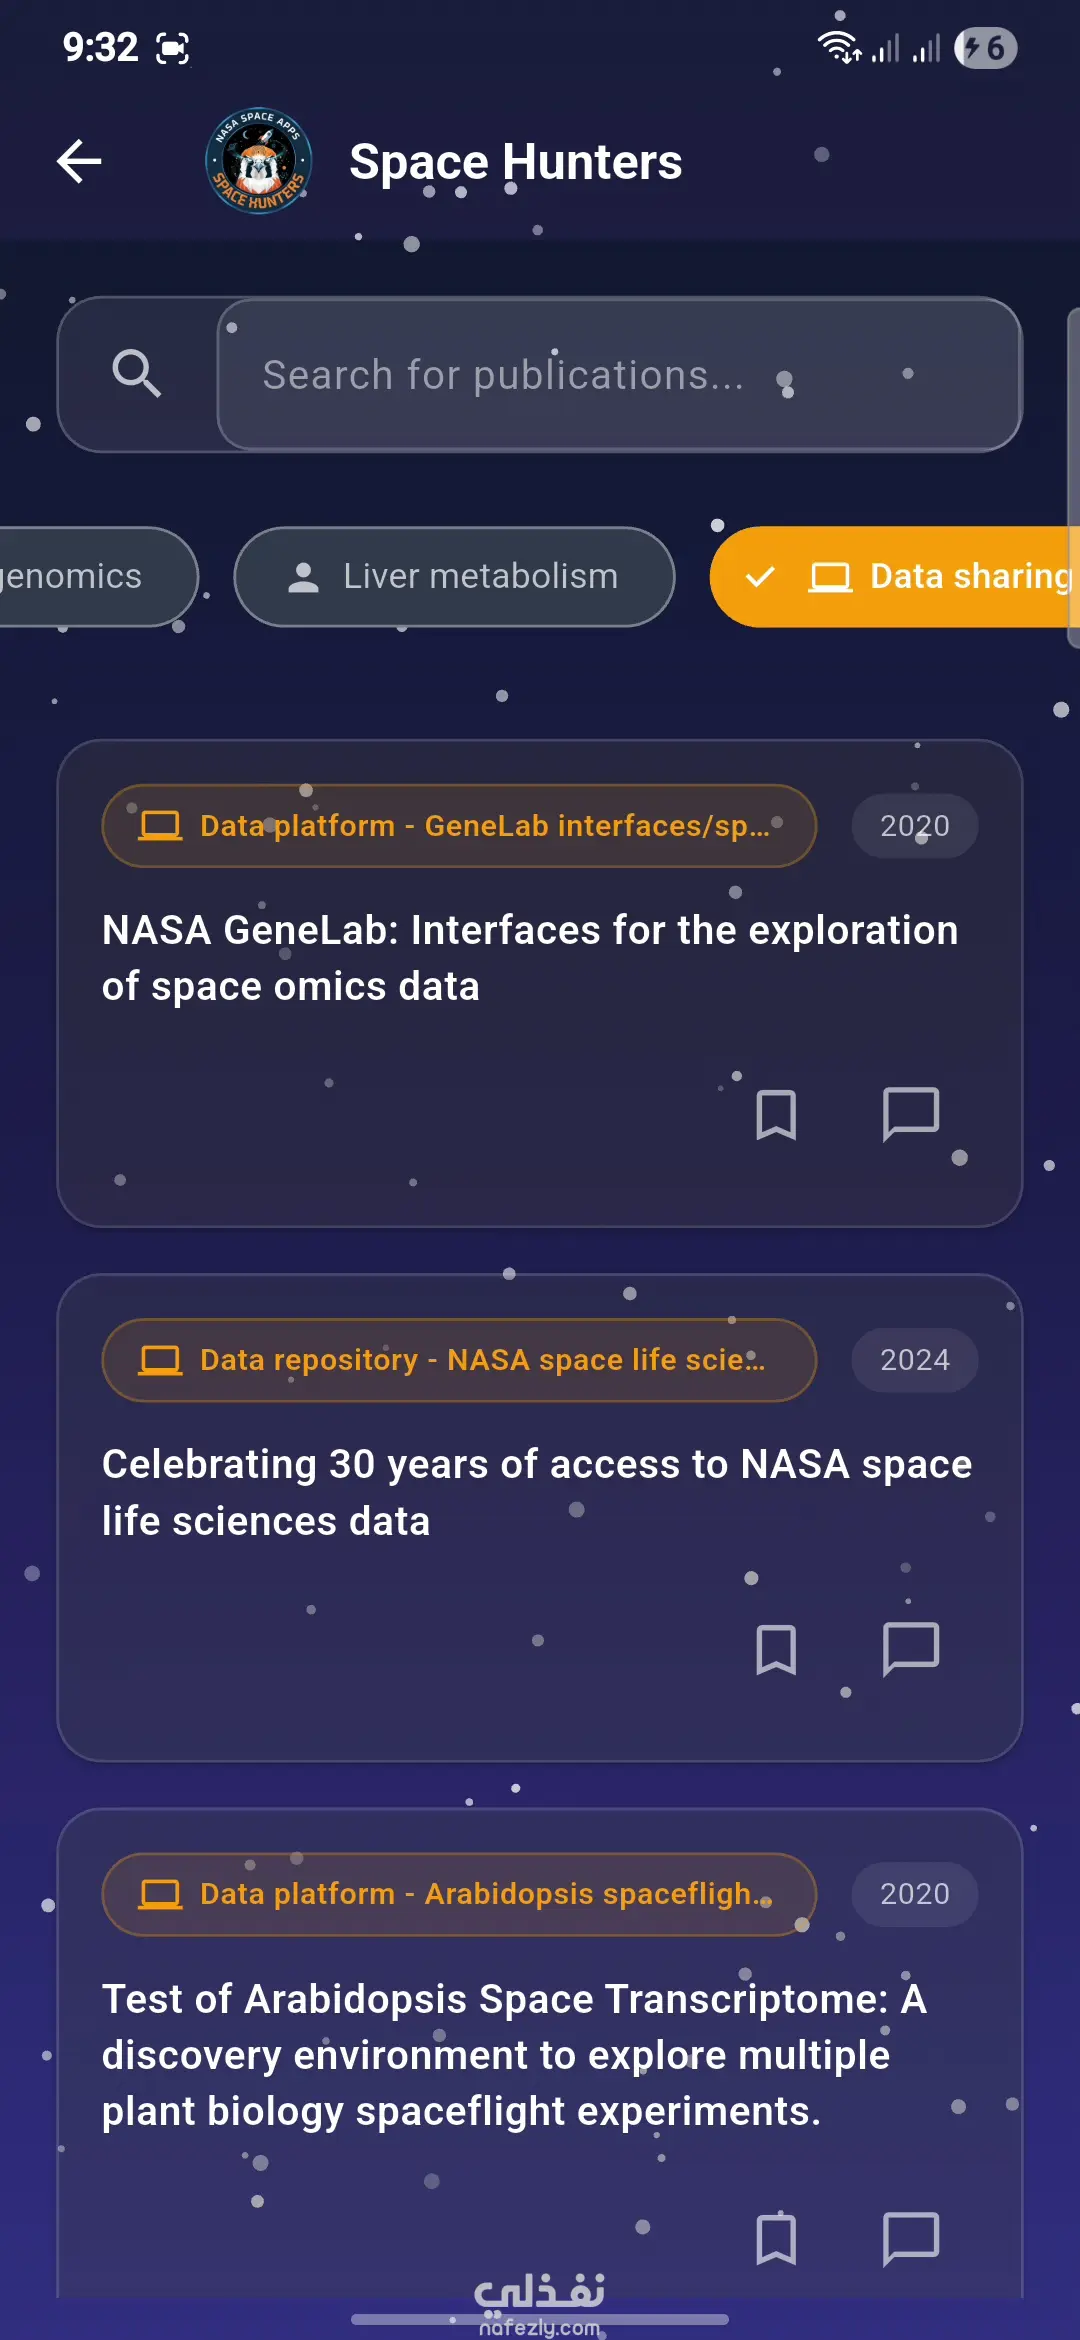Image resolution: width=1080 pixels, height=2340 pixels.
Task: Toggle the genomics filter chip
Action: coord(95,577)
